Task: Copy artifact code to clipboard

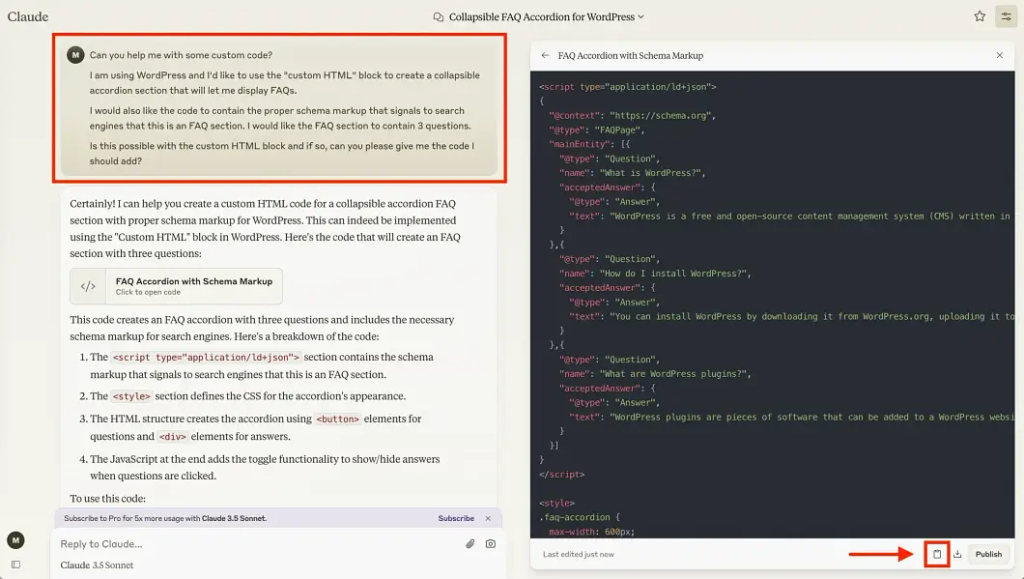Action: pos(937,554)
